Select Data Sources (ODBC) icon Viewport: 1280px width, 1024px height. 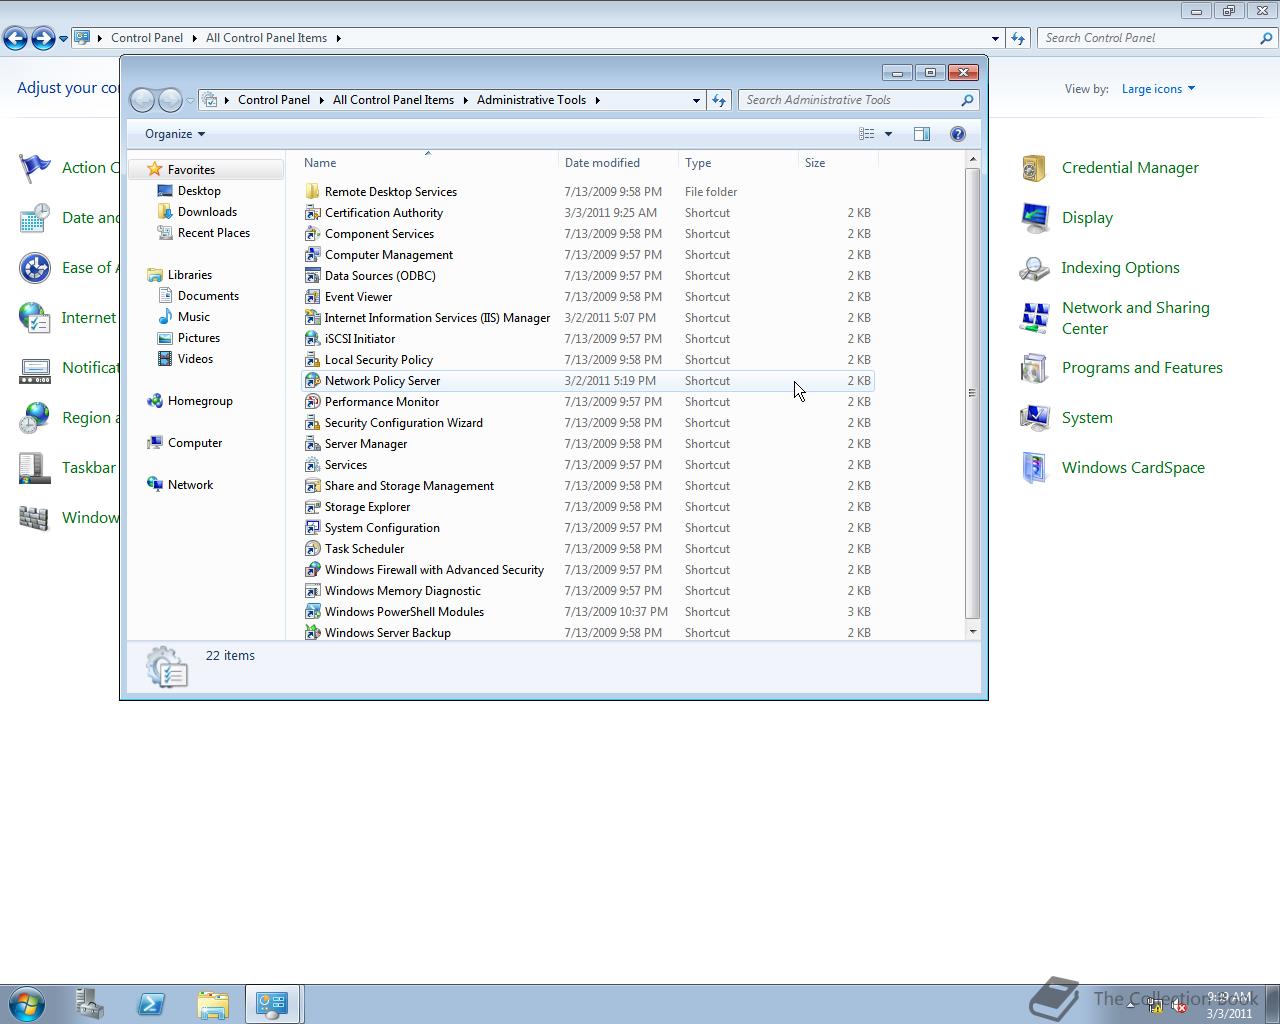(312, 276)
